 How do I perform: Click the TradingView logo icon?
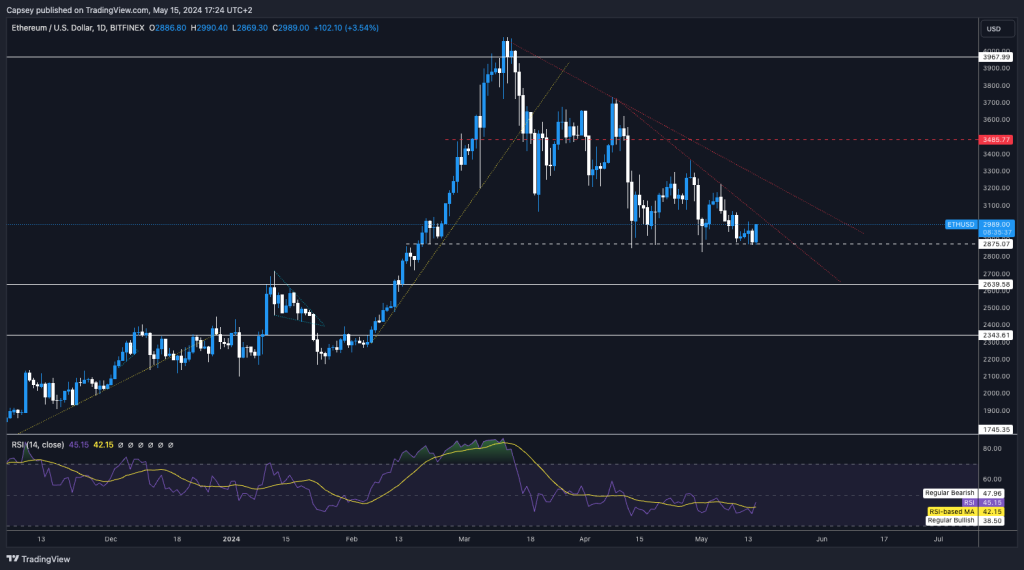(x=12, y=560)
